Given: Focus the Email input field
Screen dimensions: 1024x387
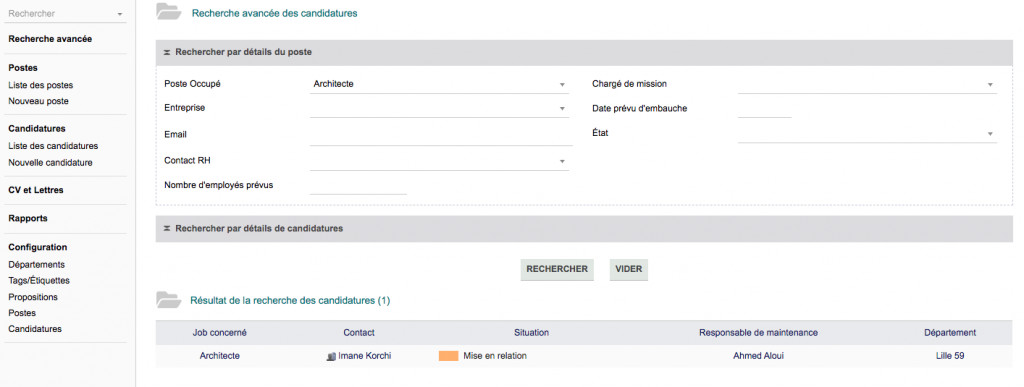Looking at the screenshot, I should 441,135.
